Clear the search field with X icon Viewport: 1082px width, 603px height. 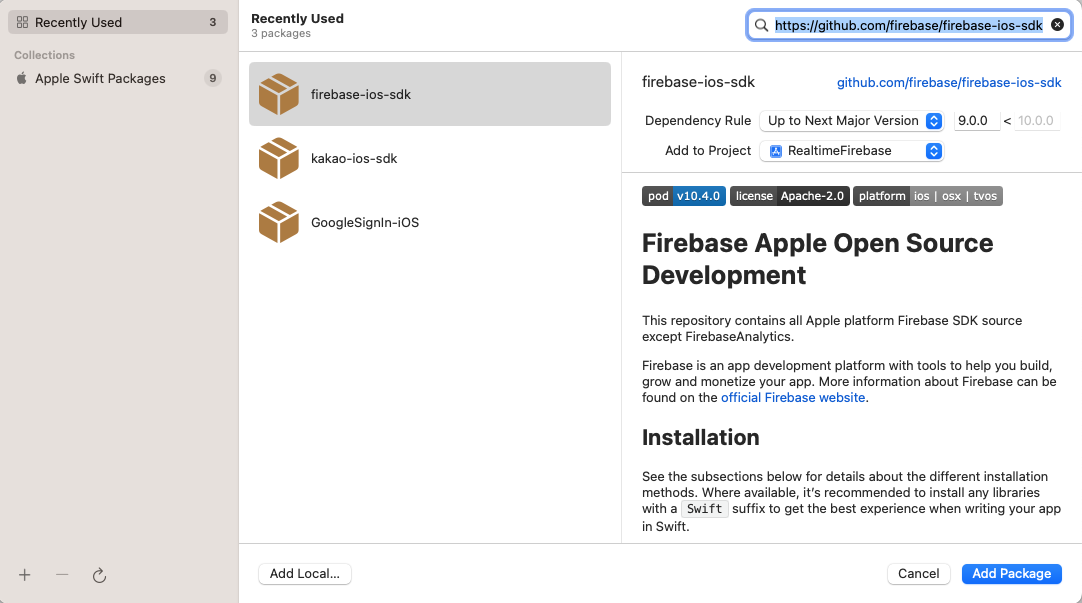(1057, 25)
